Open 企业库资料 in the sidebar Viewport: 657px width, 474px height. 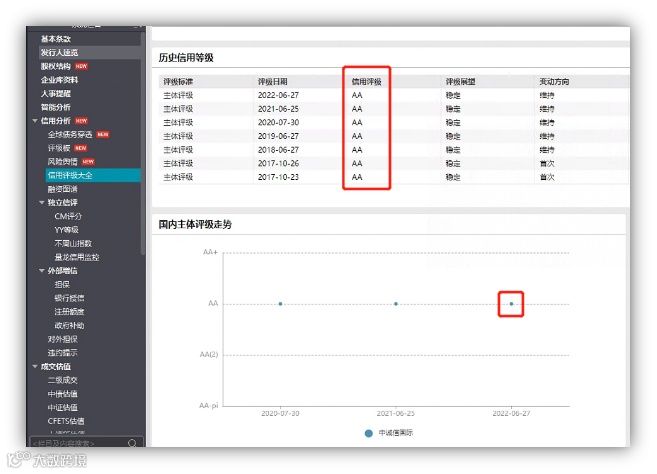click(x=59, y=80)
